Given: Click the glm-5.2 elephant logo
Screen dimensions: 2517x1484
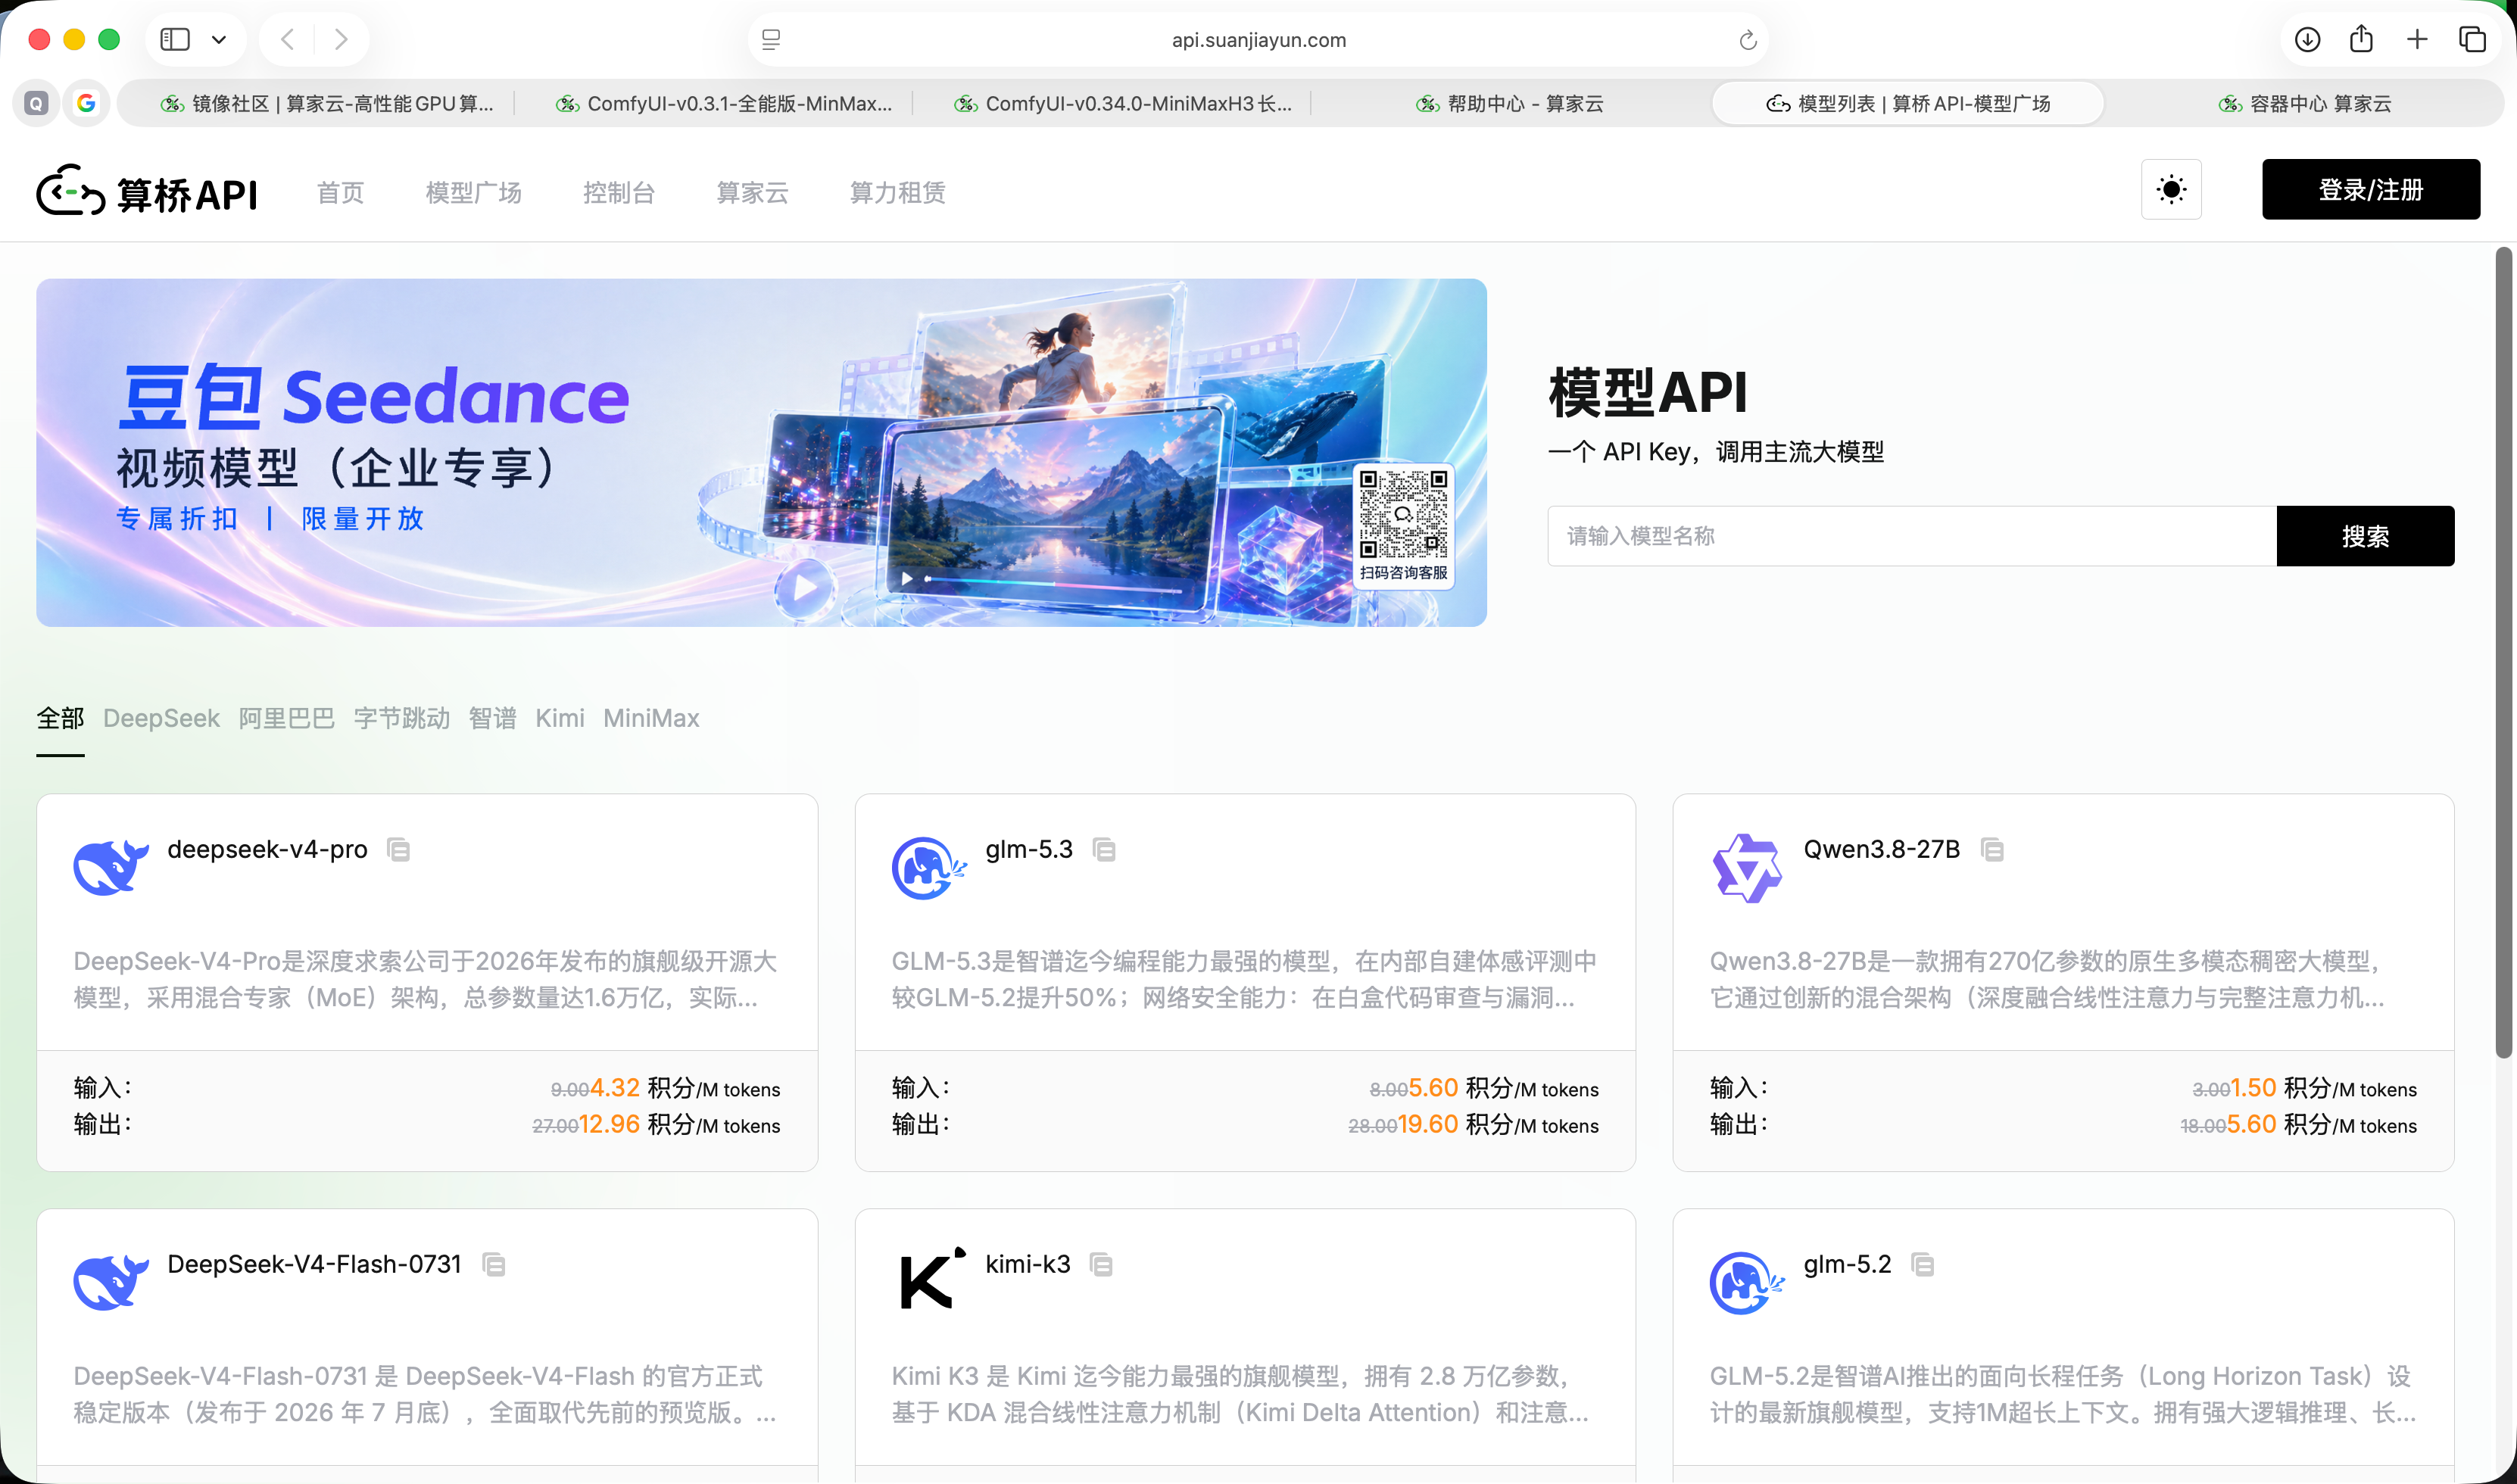Looking at the screenshot, I should (1747, 1283).
